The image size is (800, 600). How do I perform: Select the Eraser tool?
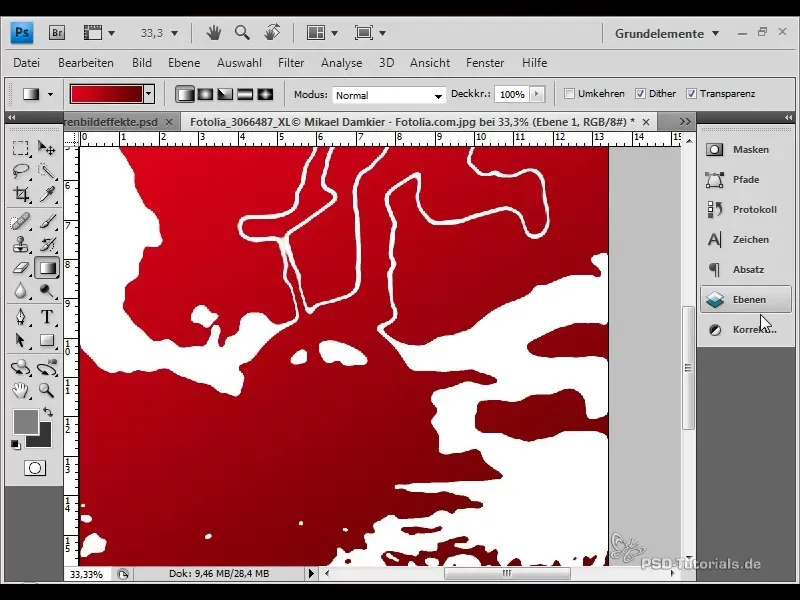(x=20, y=268)
